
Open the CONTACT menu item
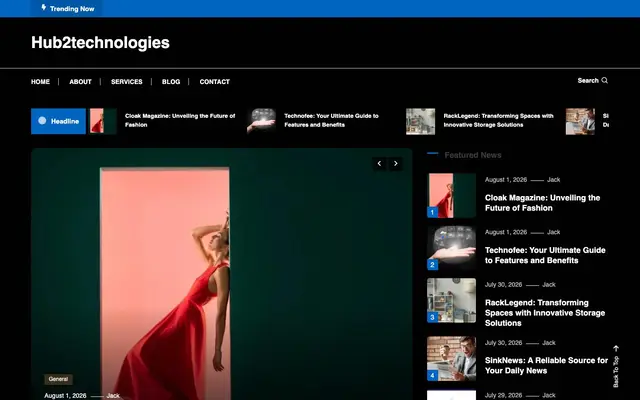point(215,82)
